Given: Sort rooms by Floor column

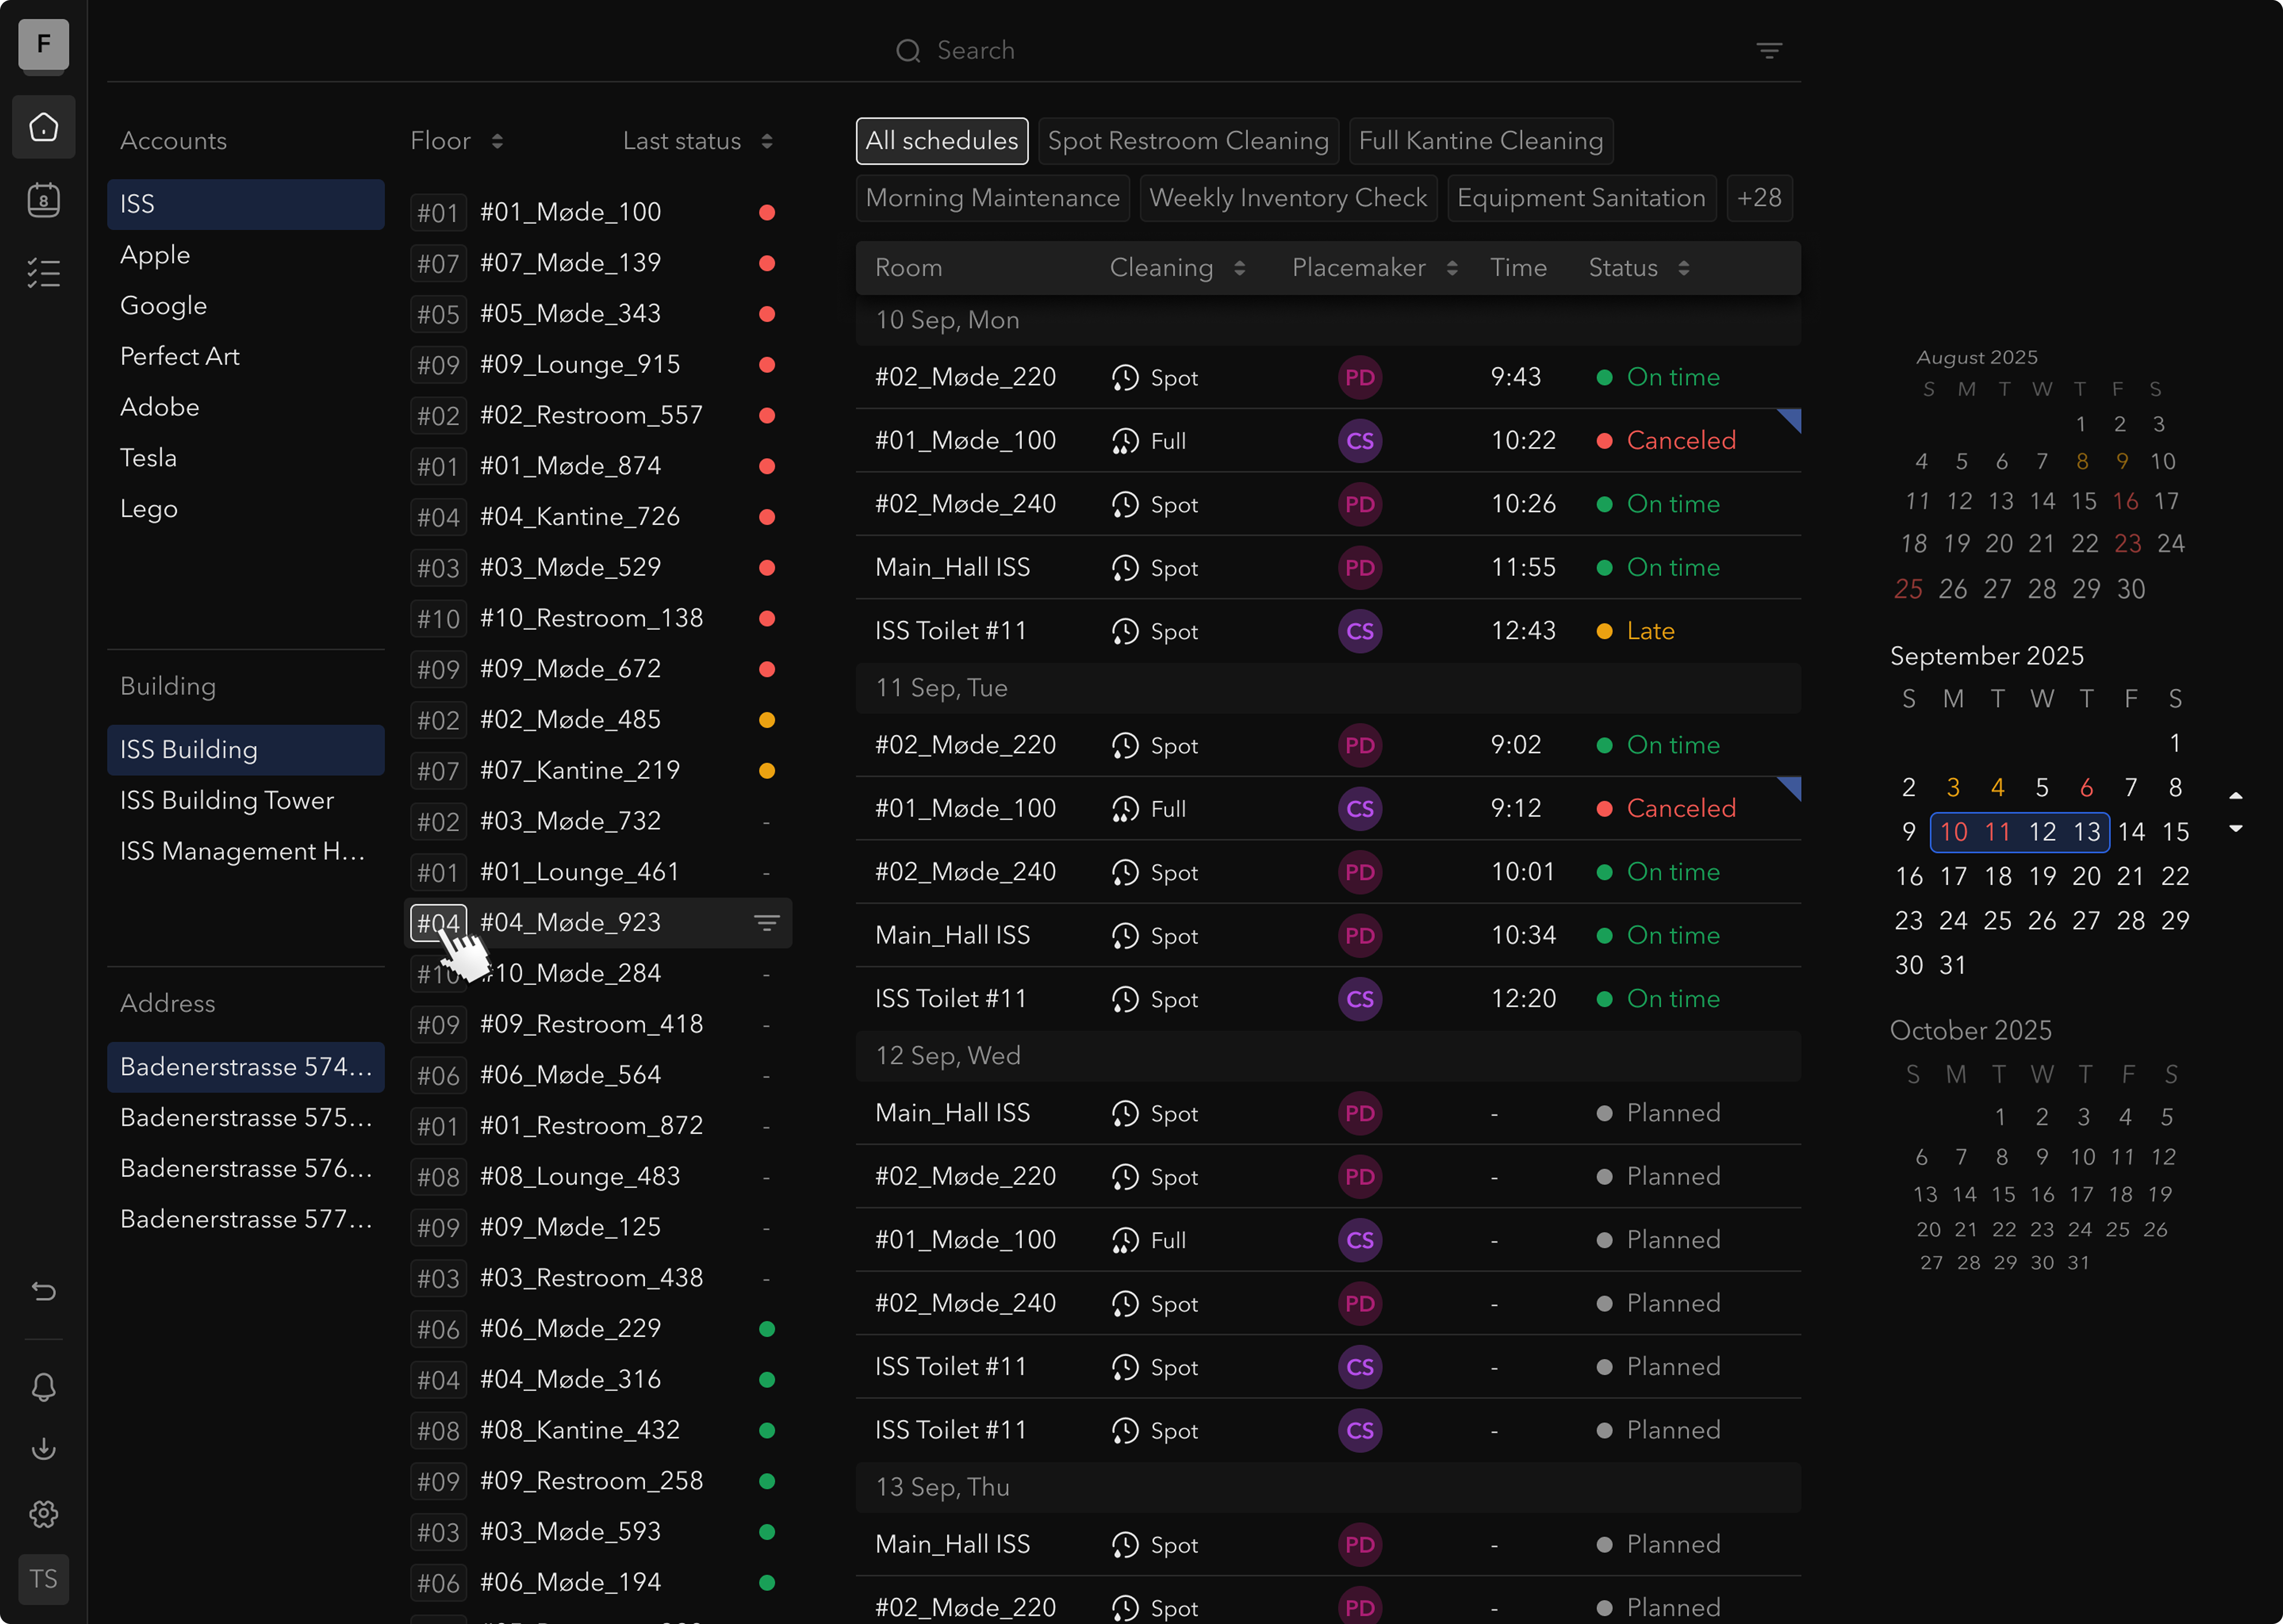Looking at the screenshot, I should click(497, 141).
